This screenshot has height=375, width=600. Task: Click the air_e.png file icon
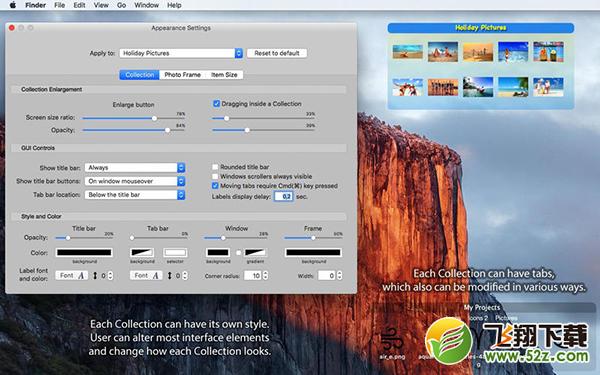pyautogui.click(x=392, y=339)
